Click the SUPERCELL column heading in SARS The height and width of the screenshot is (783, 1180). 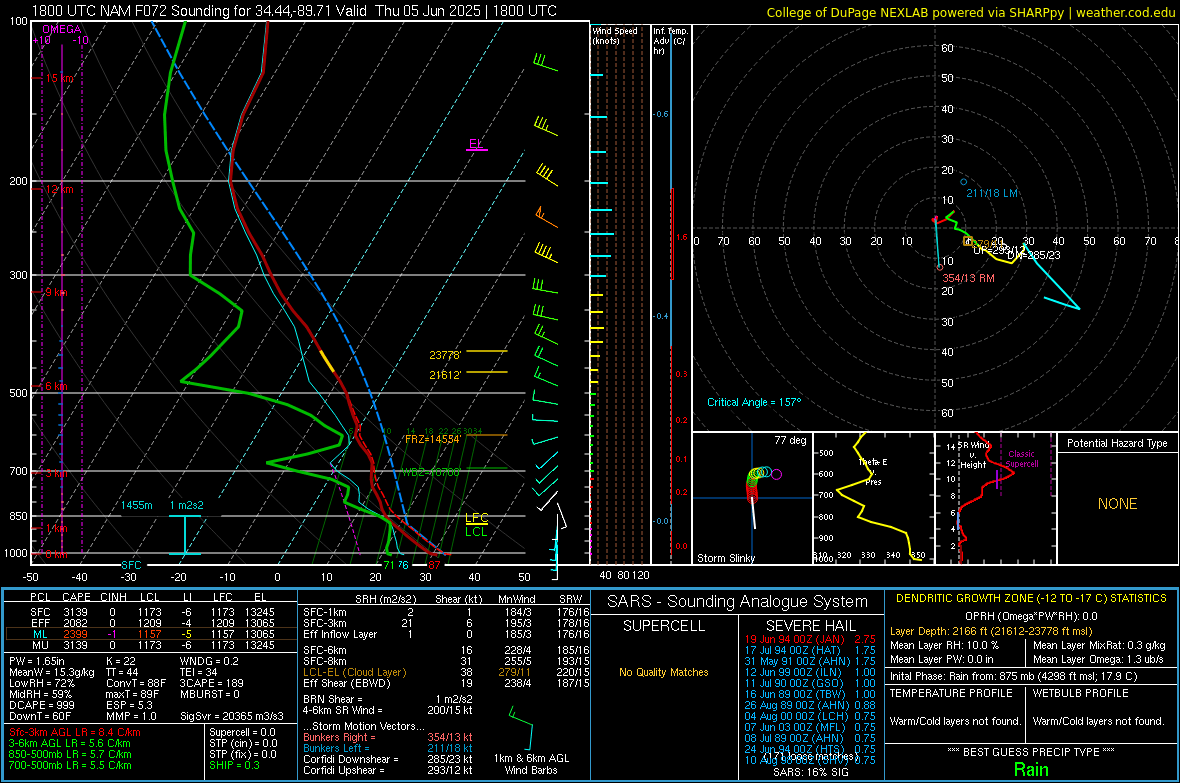coord(664,626)
